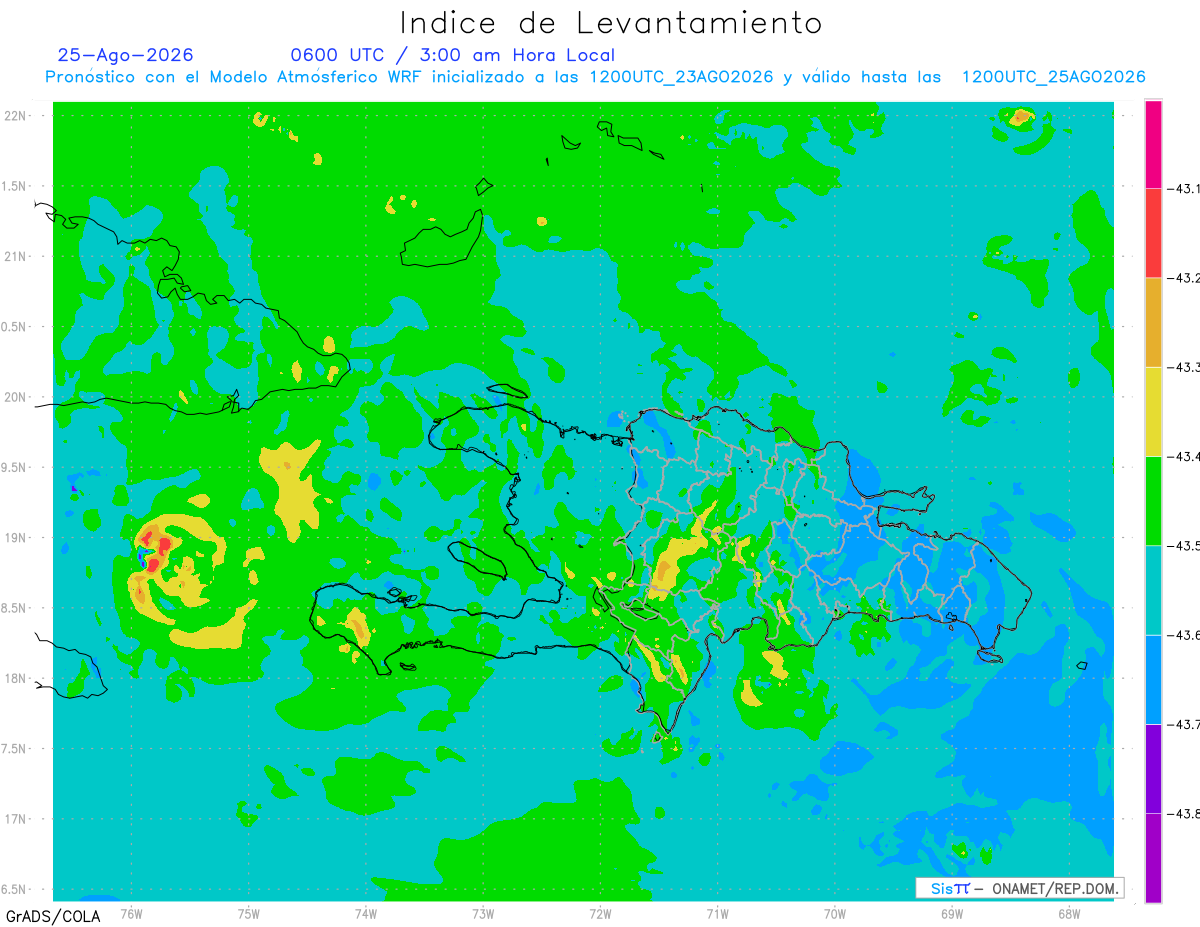
Task: Click legend value -43.4
Action: [x=1183, y=456]
